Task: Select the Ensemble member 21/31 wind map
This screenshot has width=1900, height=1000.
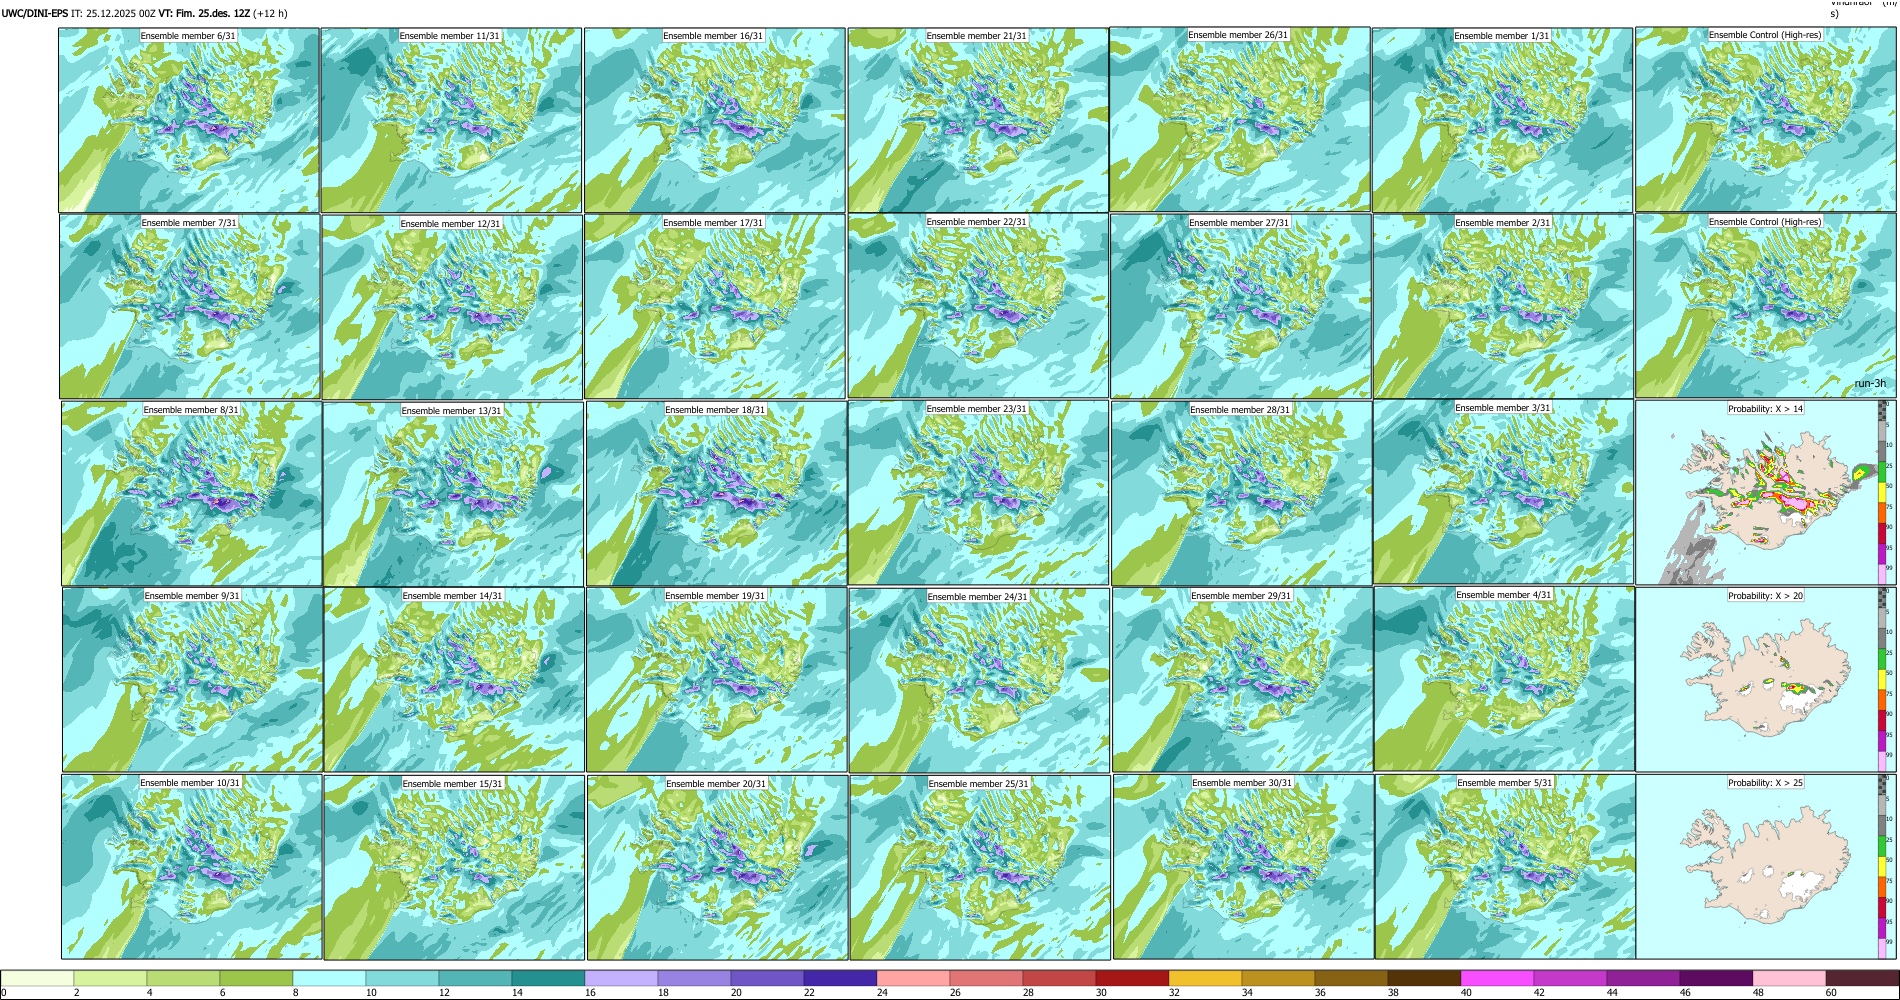Action: (978, 120)
